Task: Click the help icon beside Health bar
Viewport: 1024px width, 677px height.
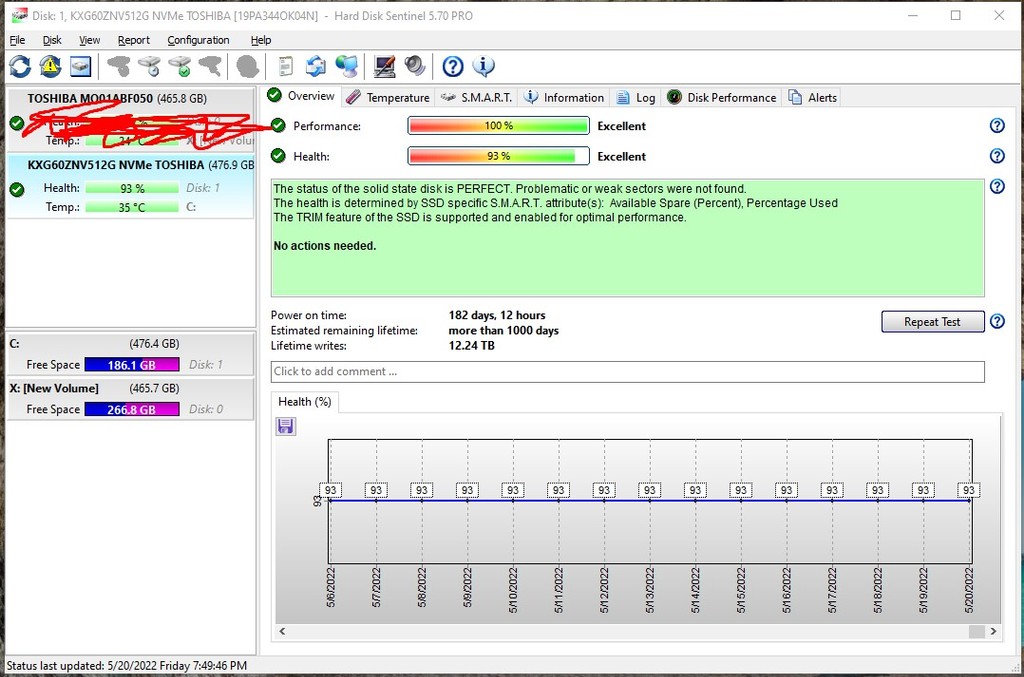Action: click(x=997, y=155)
